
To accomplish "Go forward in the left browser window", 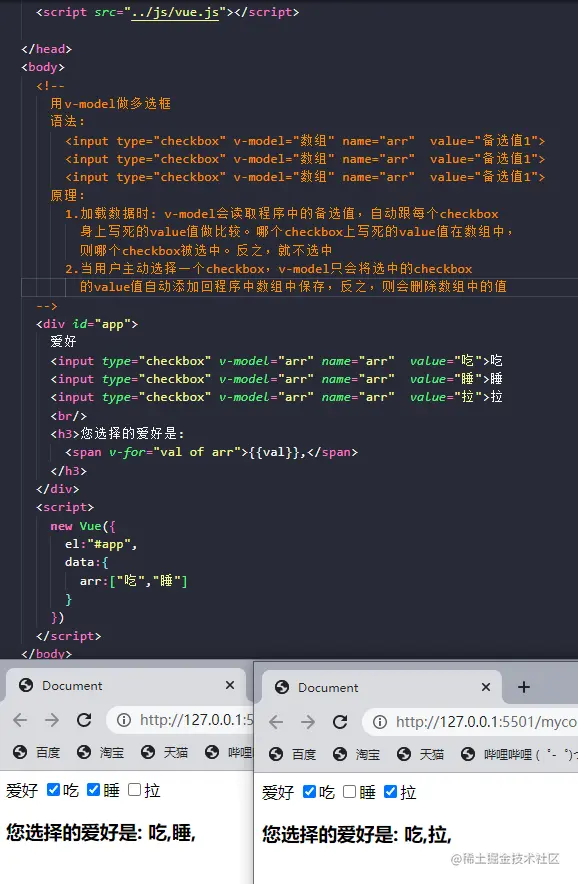I will (x=52, y=720).
